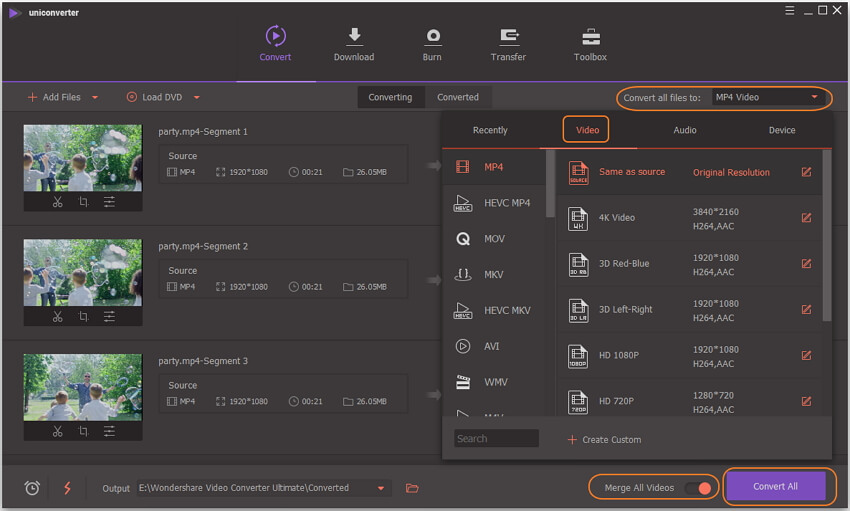Open output folder icon
Screen dimensions: 850x511
(x=412, y=488)
